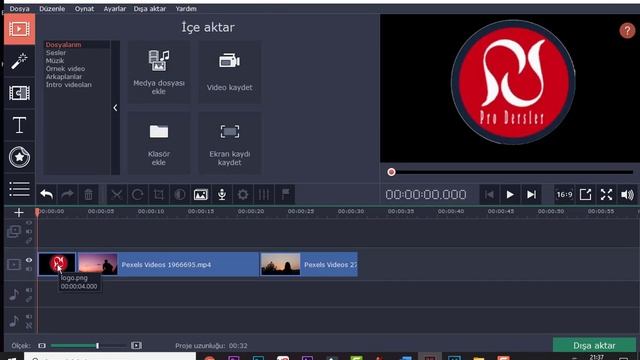Collapse the import category list arrow
The width and height of the screenshot is (640, 360).
click(x=115, y=108)
